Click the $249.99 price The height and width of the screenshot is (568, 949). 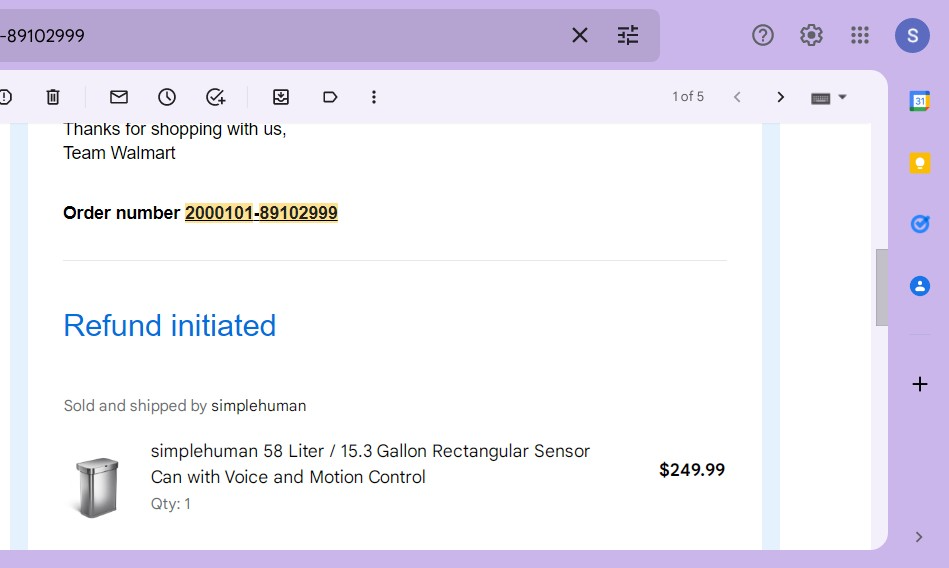pos(692,470)
